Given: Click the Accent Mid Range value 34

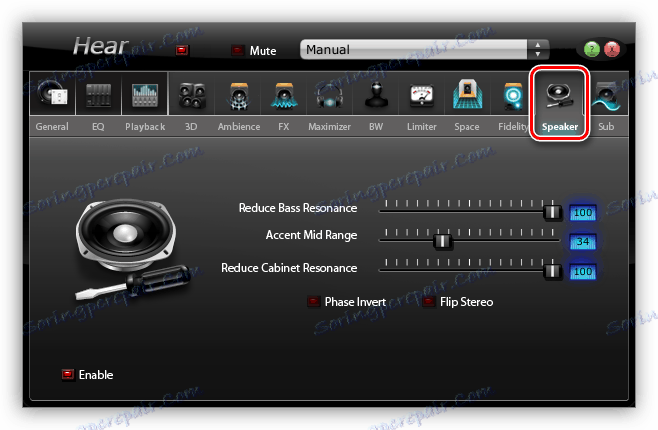Looking at the screenshot, I should (x=583, y=242).
